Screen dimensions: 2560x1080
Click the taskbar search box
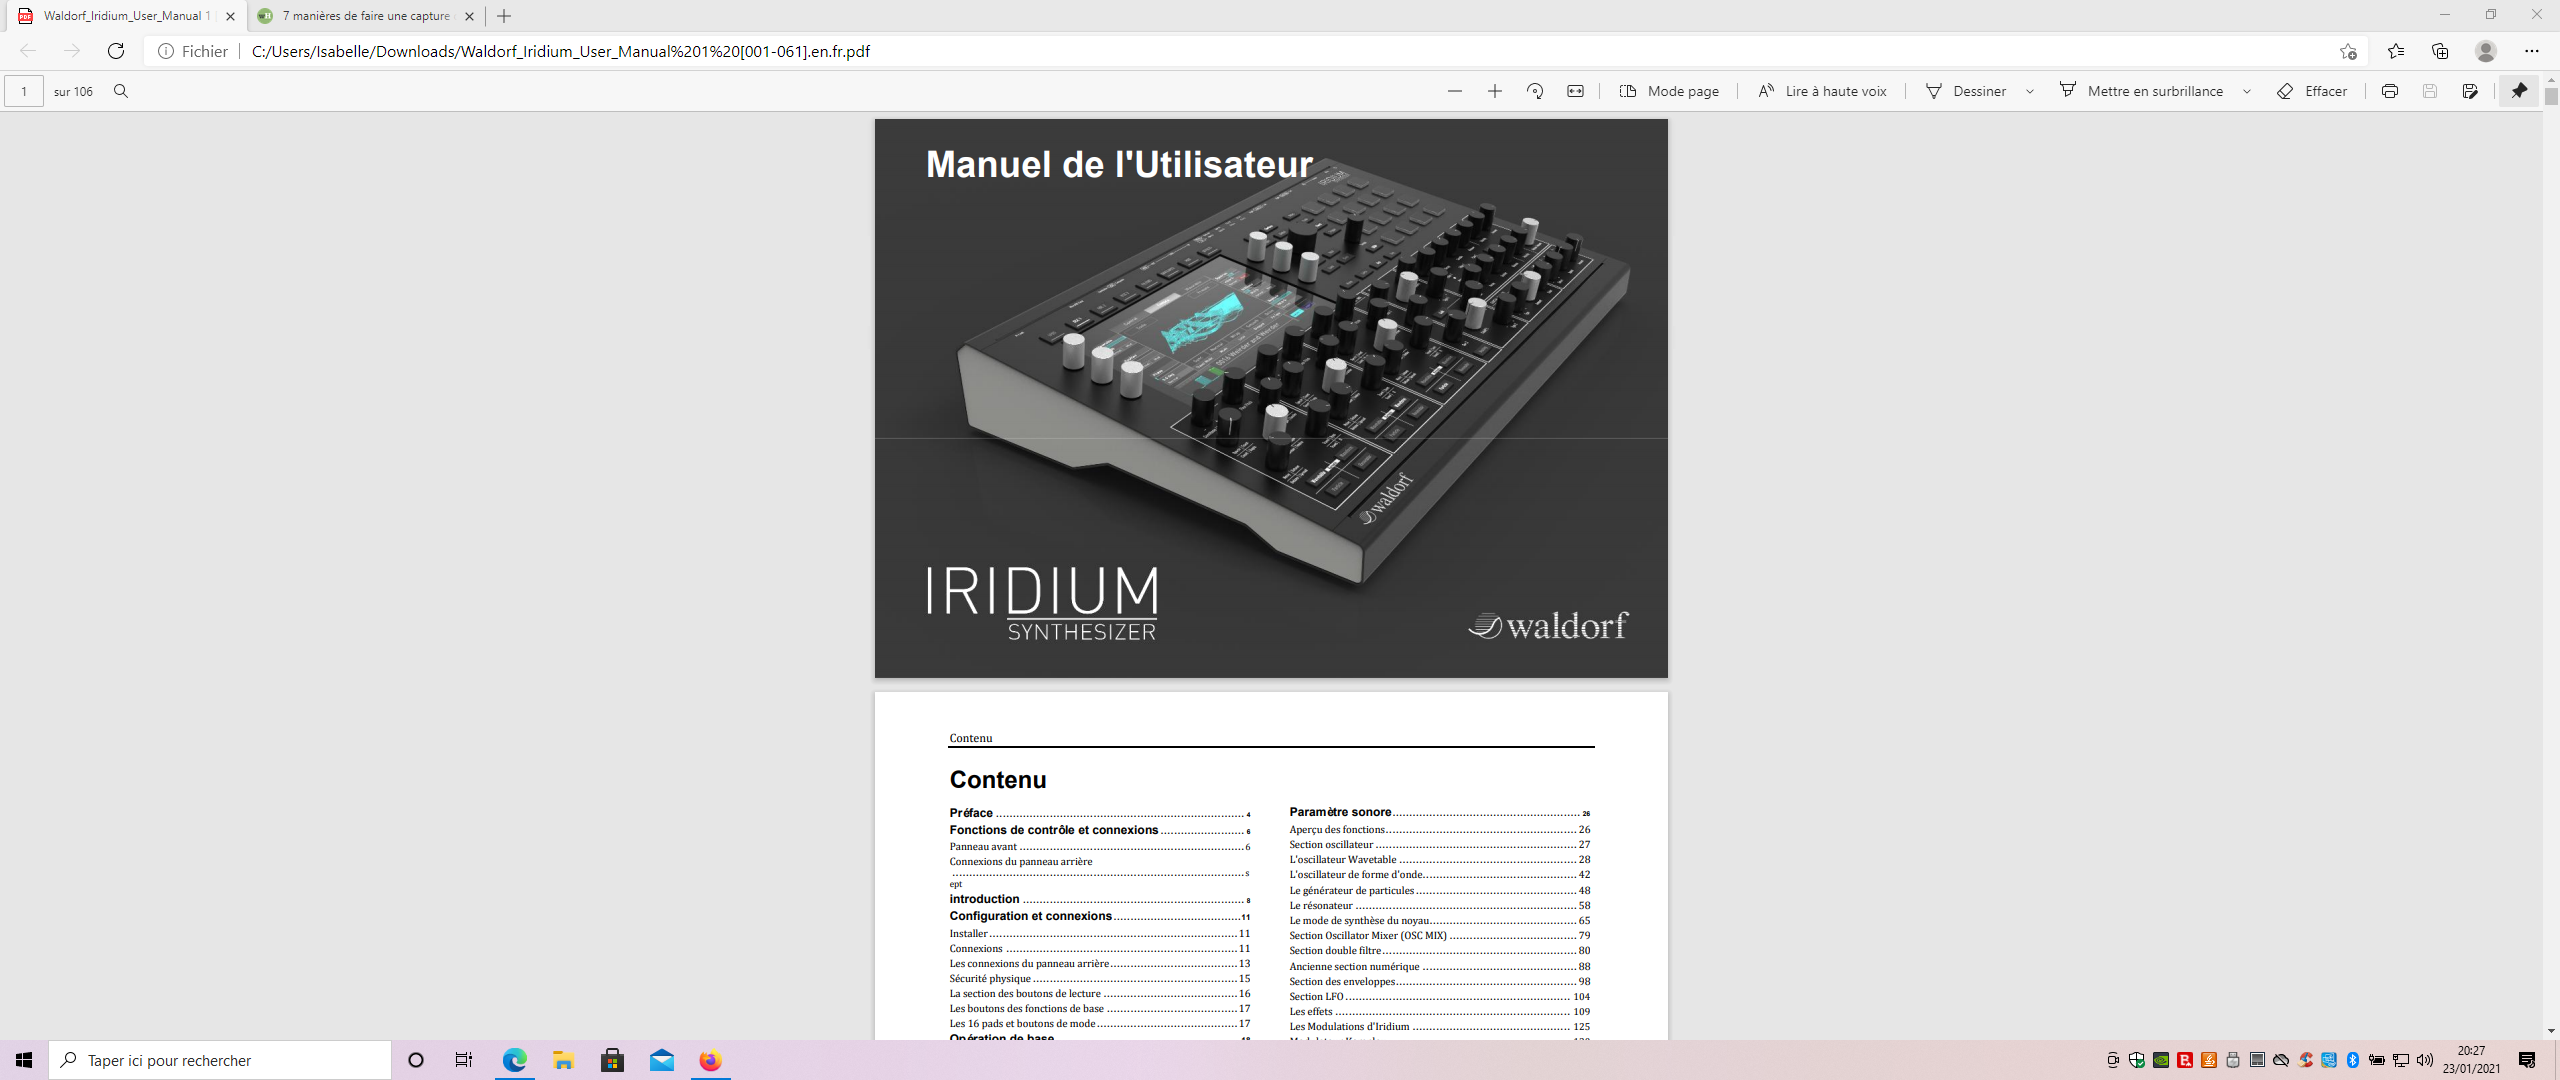pyautogui.click(x=220, y=1060)
